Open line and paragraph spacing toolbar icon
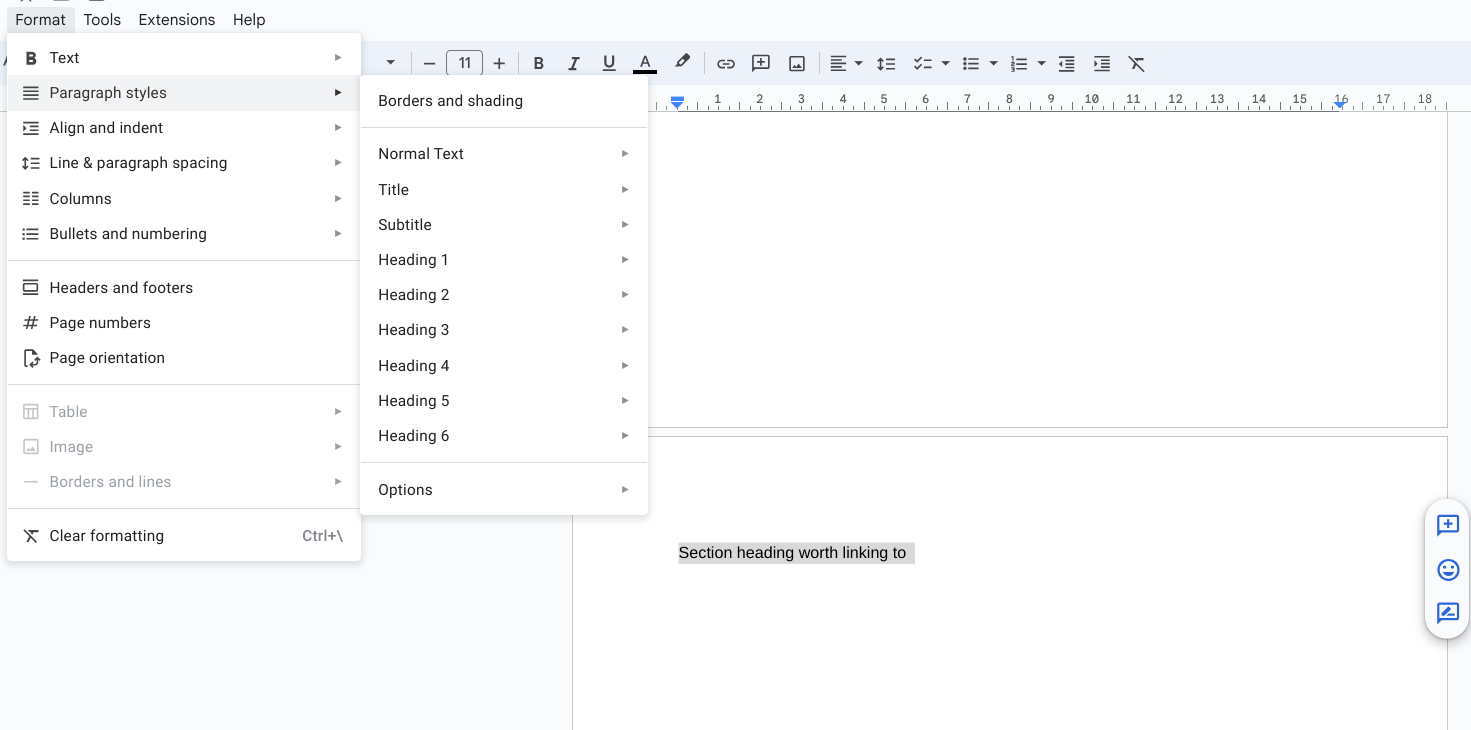Viewport: 1471px width, 730px height. pyautogui.click(x=886, y=63)
